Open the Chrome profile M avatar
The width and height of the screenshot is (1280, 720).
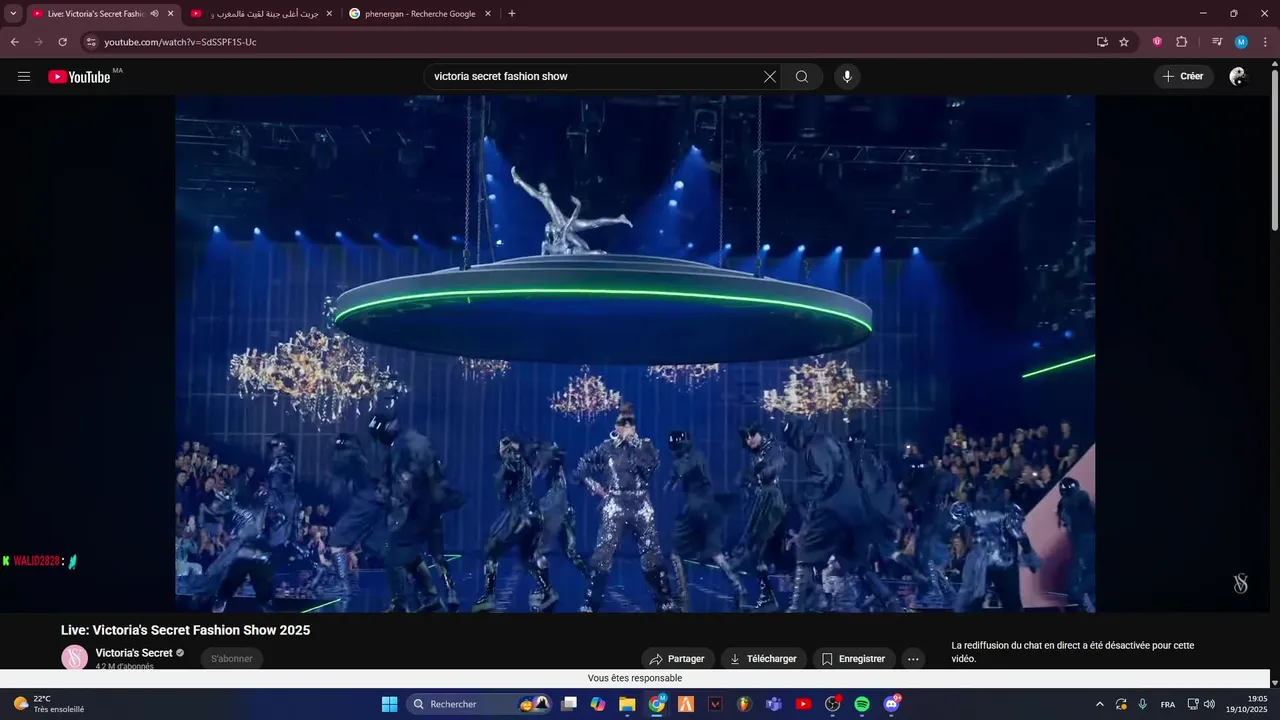tap(1241, 42)
